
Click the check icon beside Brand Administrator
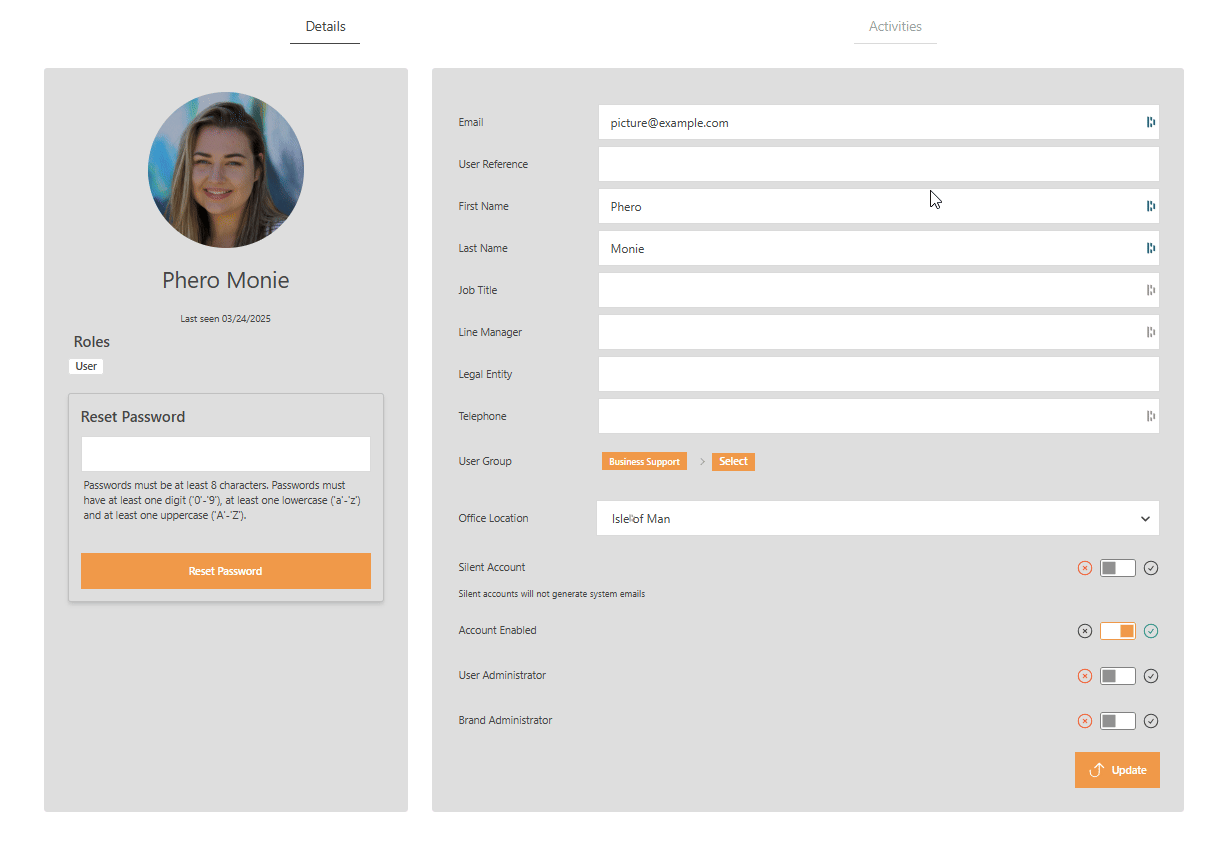(x=1150, y=720)
